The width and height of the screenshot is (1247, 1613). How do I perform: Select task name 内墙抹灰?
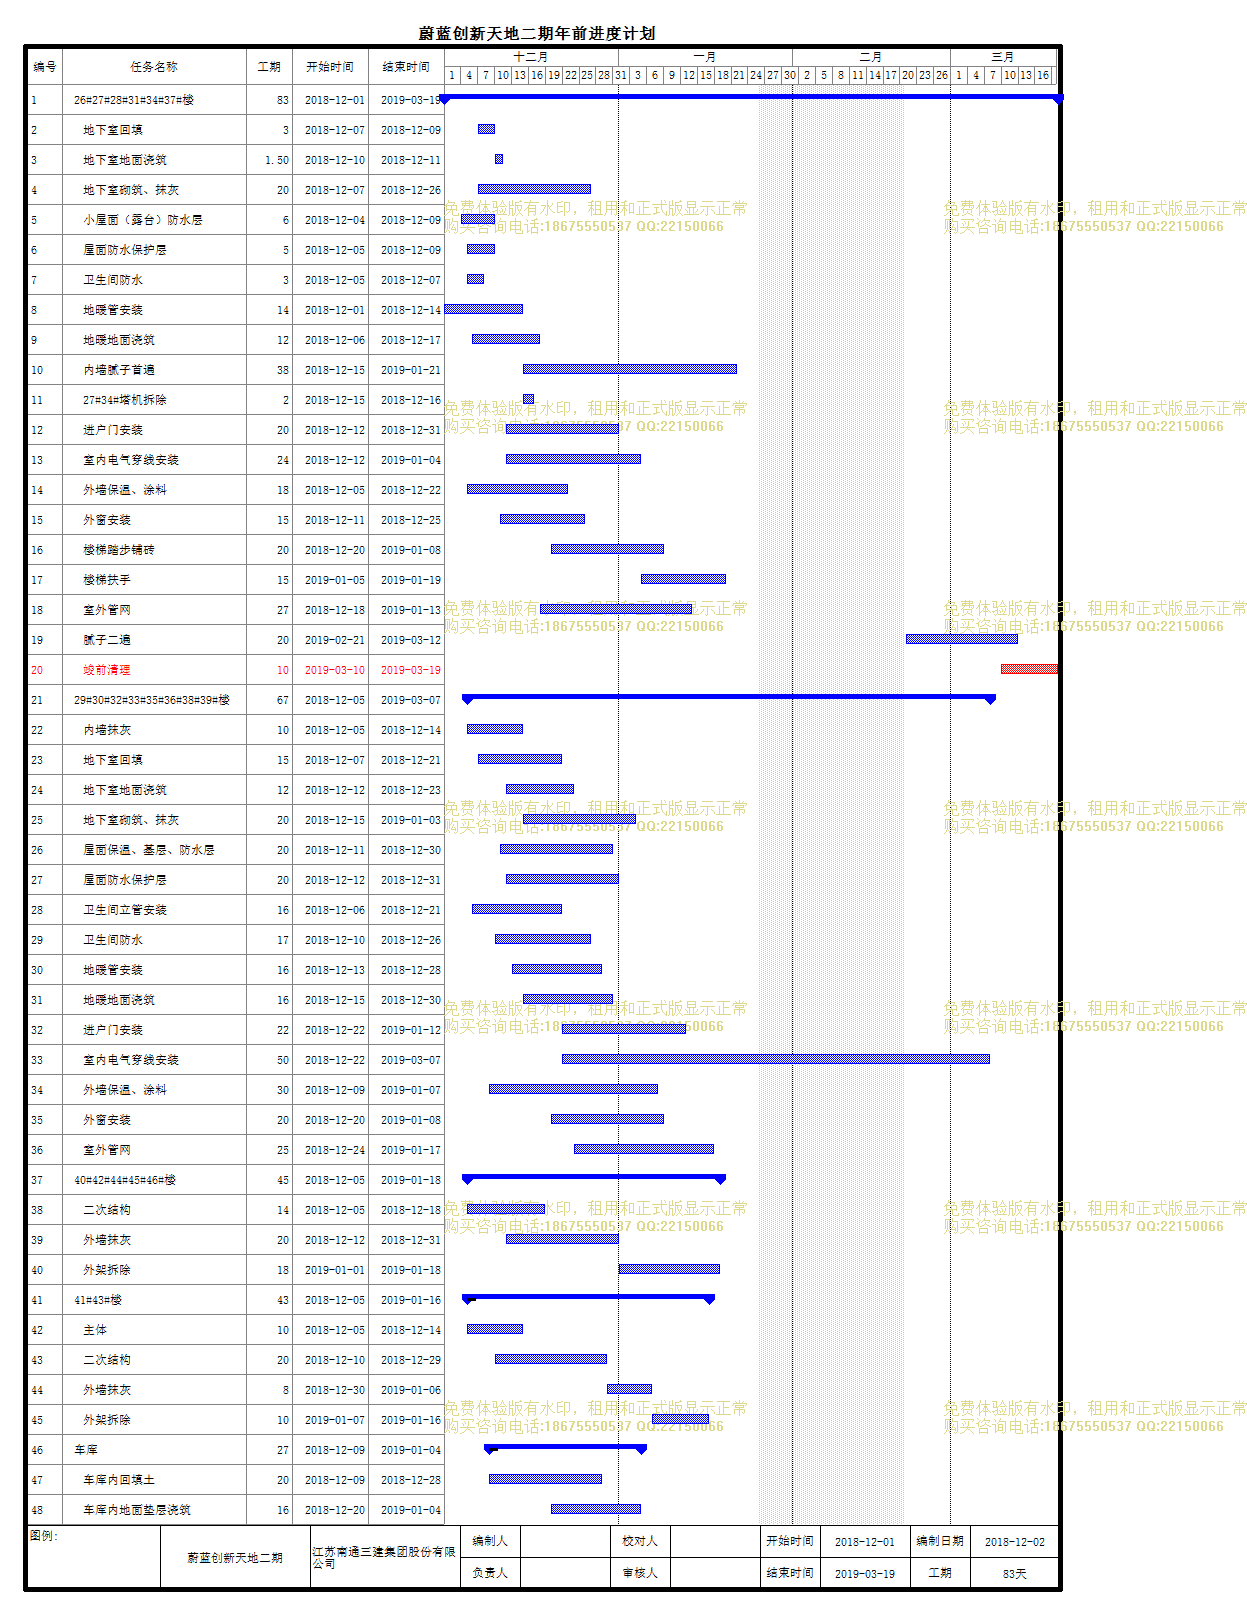[x=107, y=730]
